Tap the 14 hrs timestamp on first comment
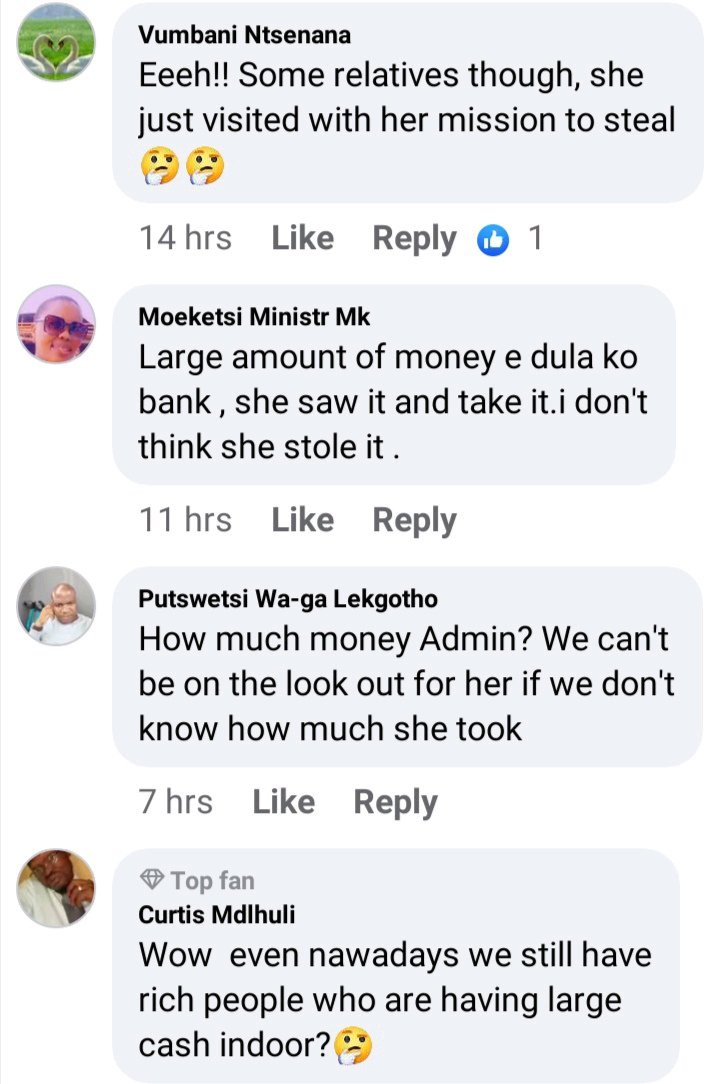 point(185,239)
